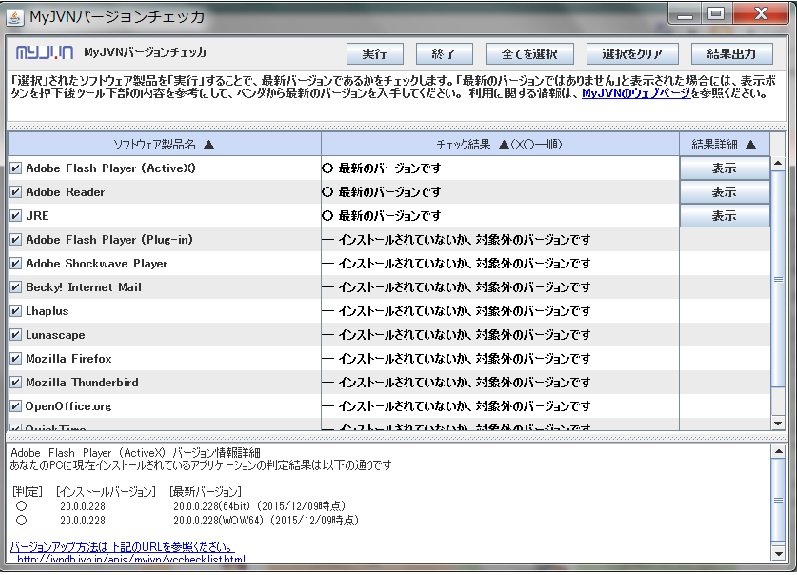Viewport: 797px width, 575px height.
Task: Select the Mozilla Firefox product name
Action: coord(69,358)
